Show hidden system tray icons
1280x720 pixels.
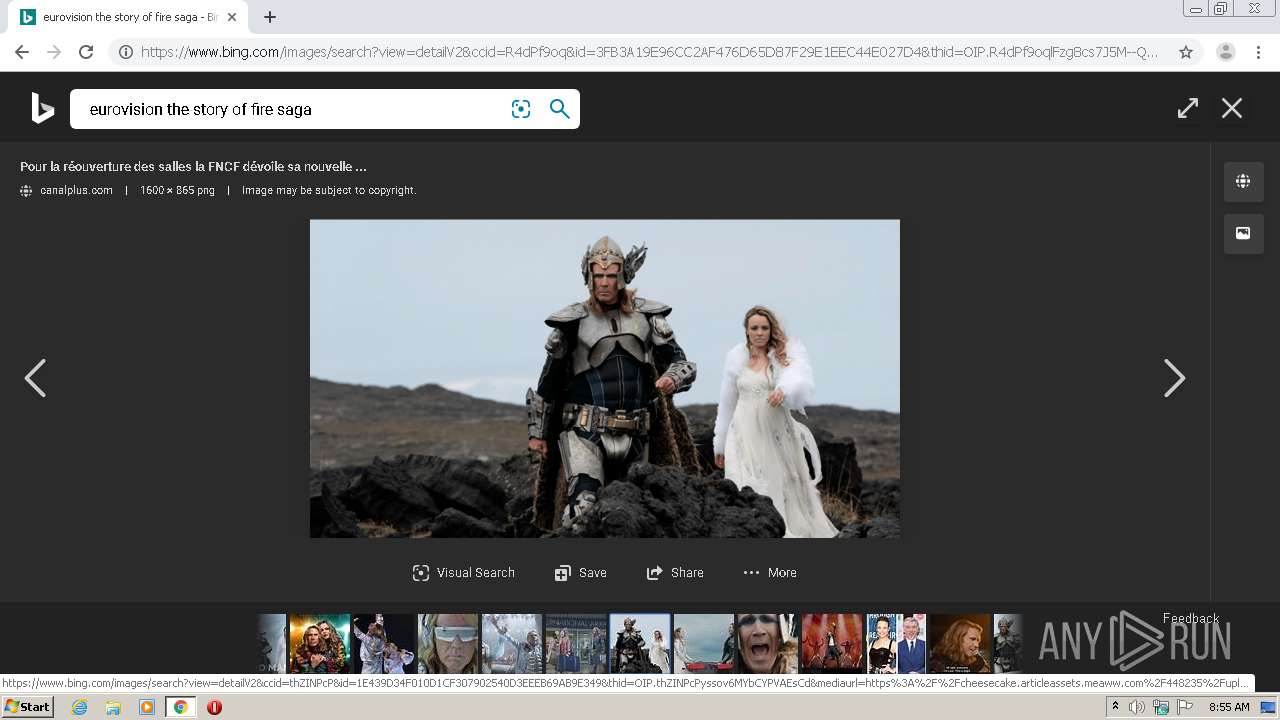pyautogui.click(x=1115, y=707)
